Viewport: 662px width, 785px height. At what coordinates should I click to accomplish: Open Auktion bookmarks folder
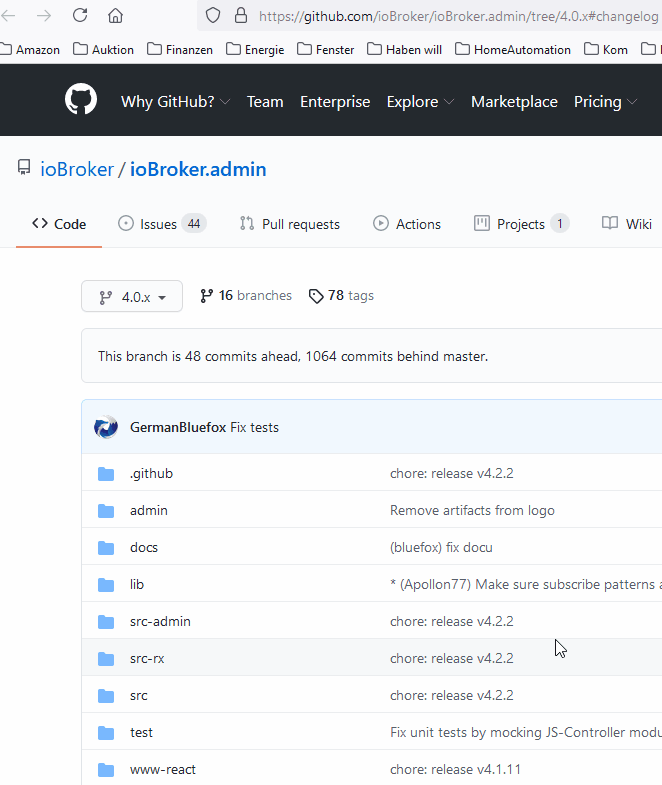(104, 50)
